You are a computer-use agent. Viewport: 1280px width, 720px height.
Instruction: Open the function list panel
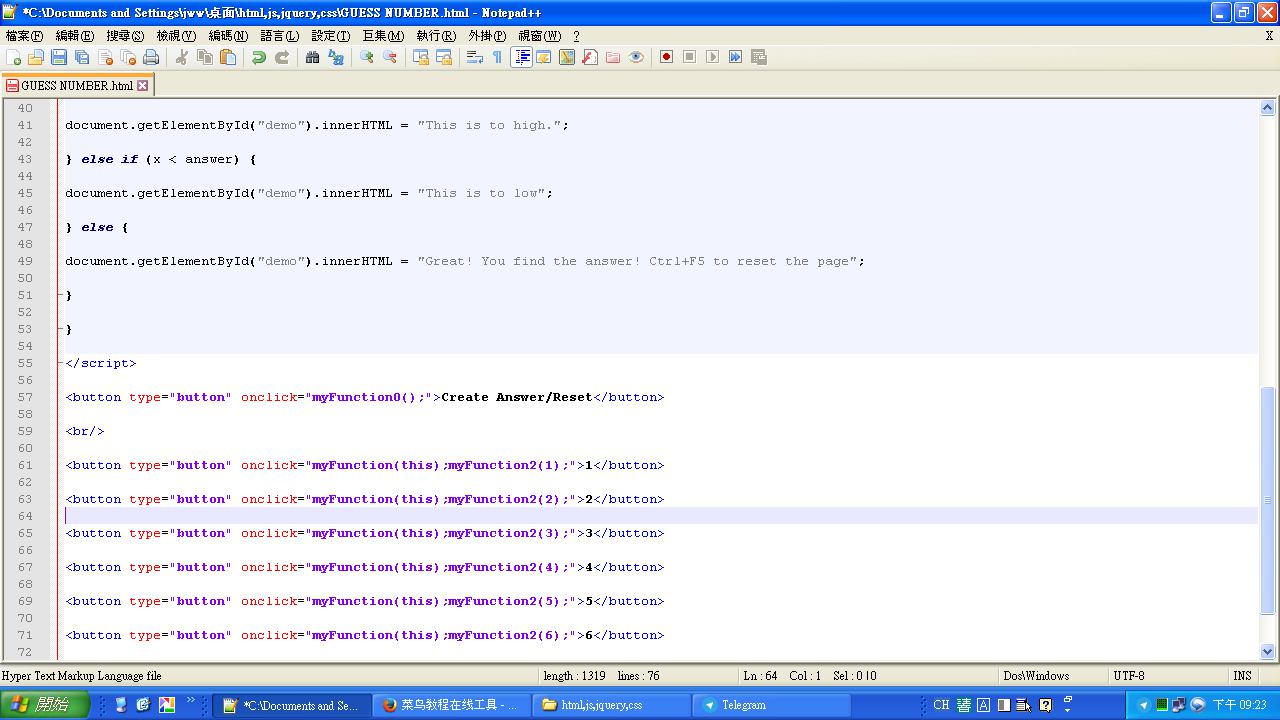point(590,57)
